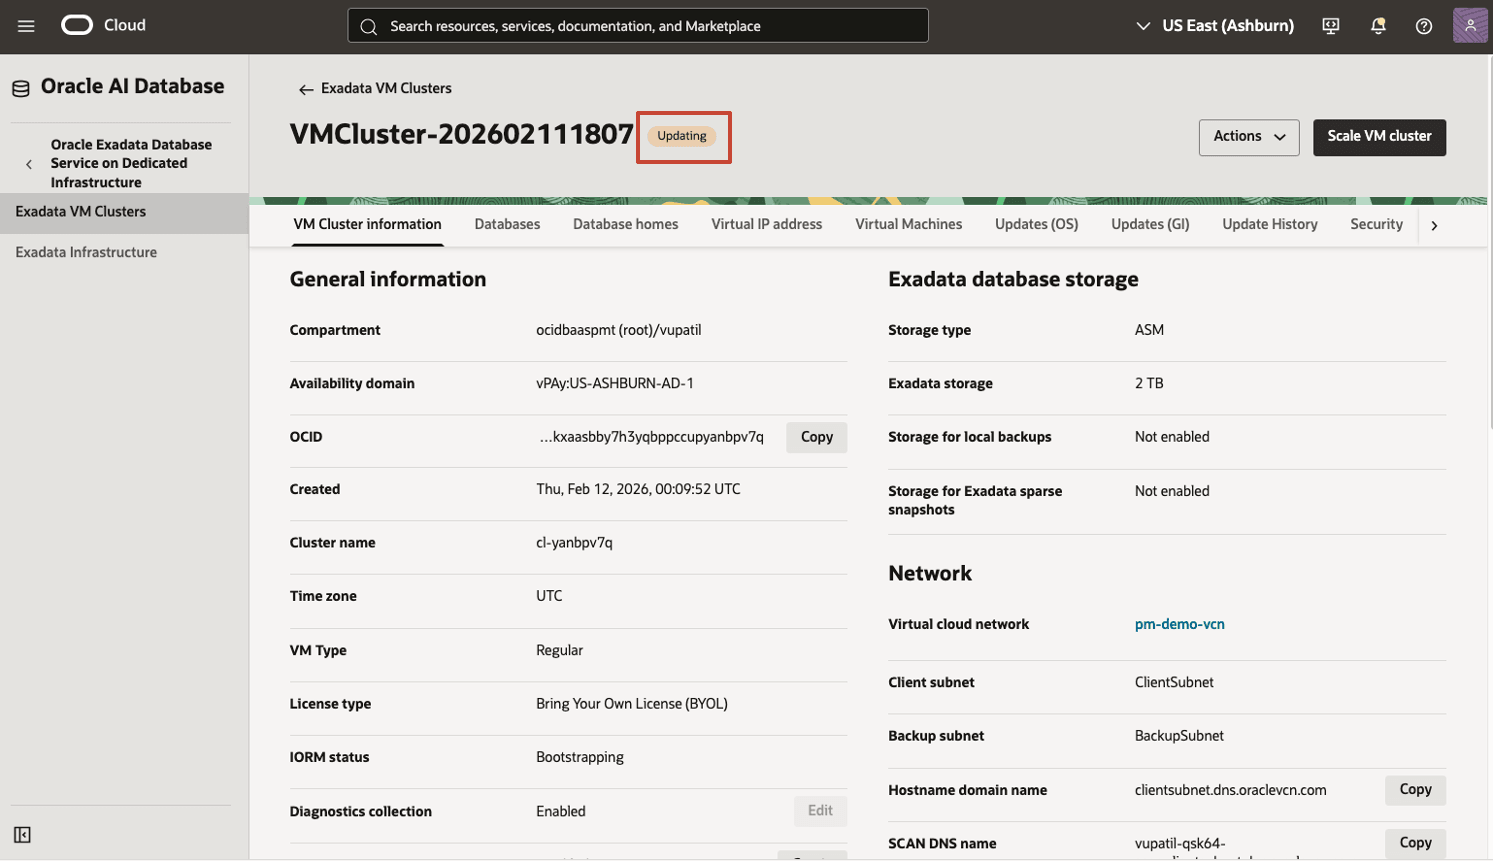Click the ClientSubnet value

(1174, 682)
